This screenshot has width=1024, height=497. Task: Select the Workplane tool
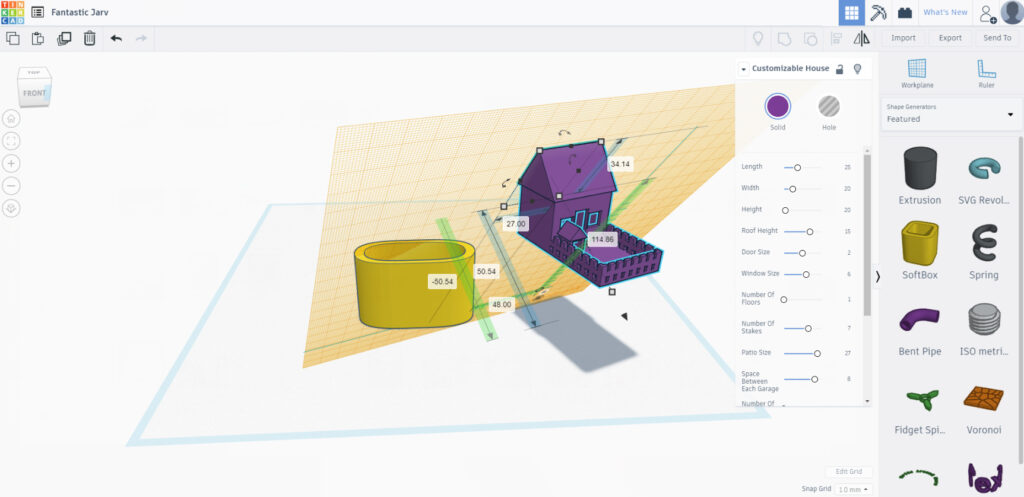tap(917, 73)
